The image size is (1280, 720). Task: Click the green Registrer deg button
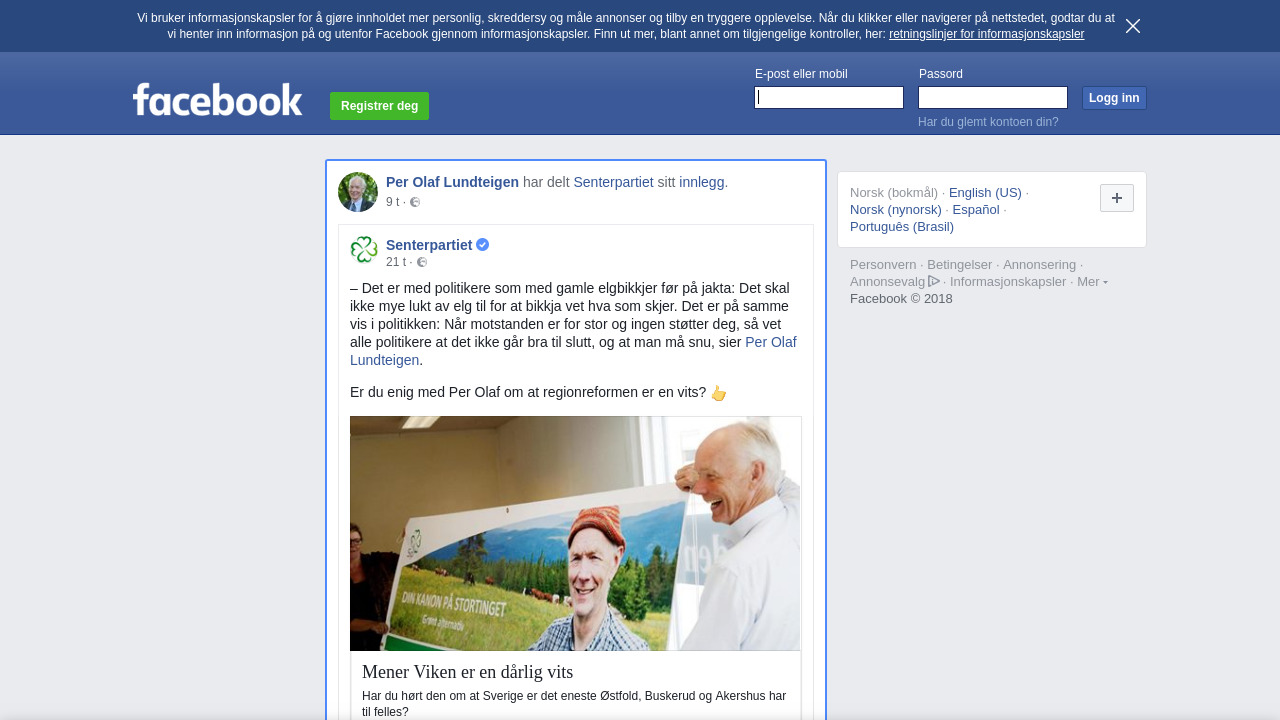point(379,106)
